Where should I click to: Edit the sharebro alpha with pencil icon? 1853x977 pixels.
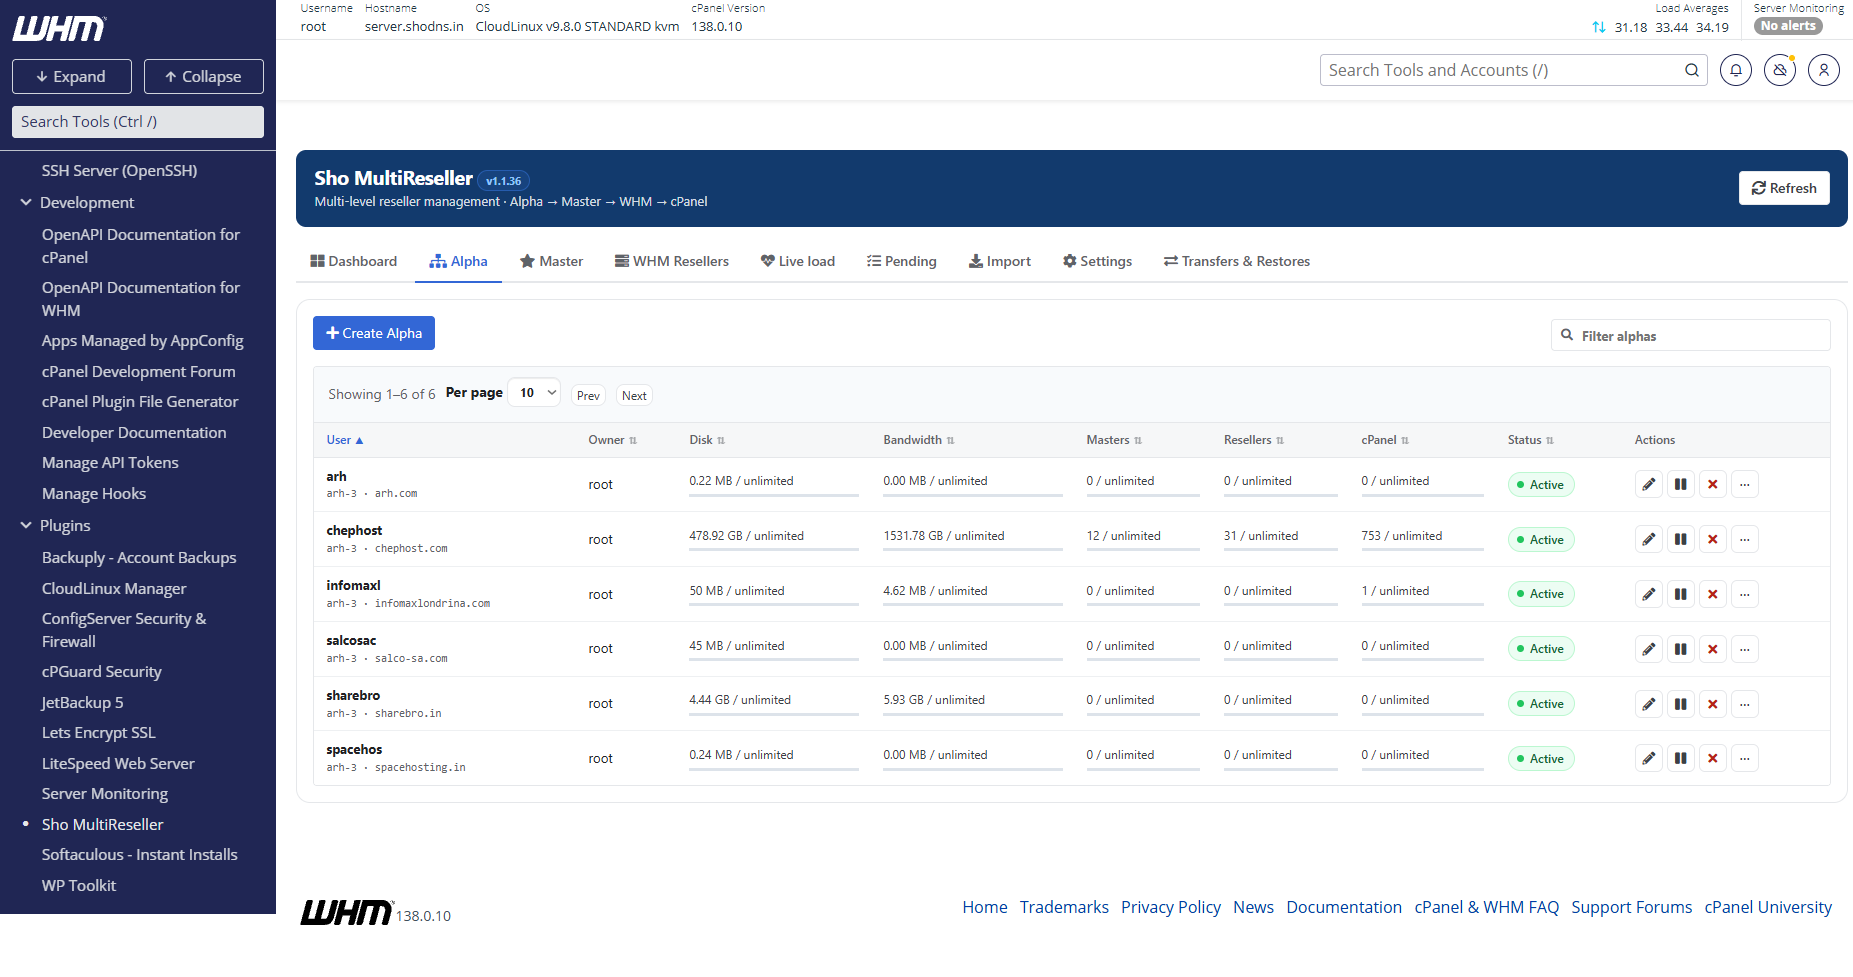click(x=1649, y=704)
